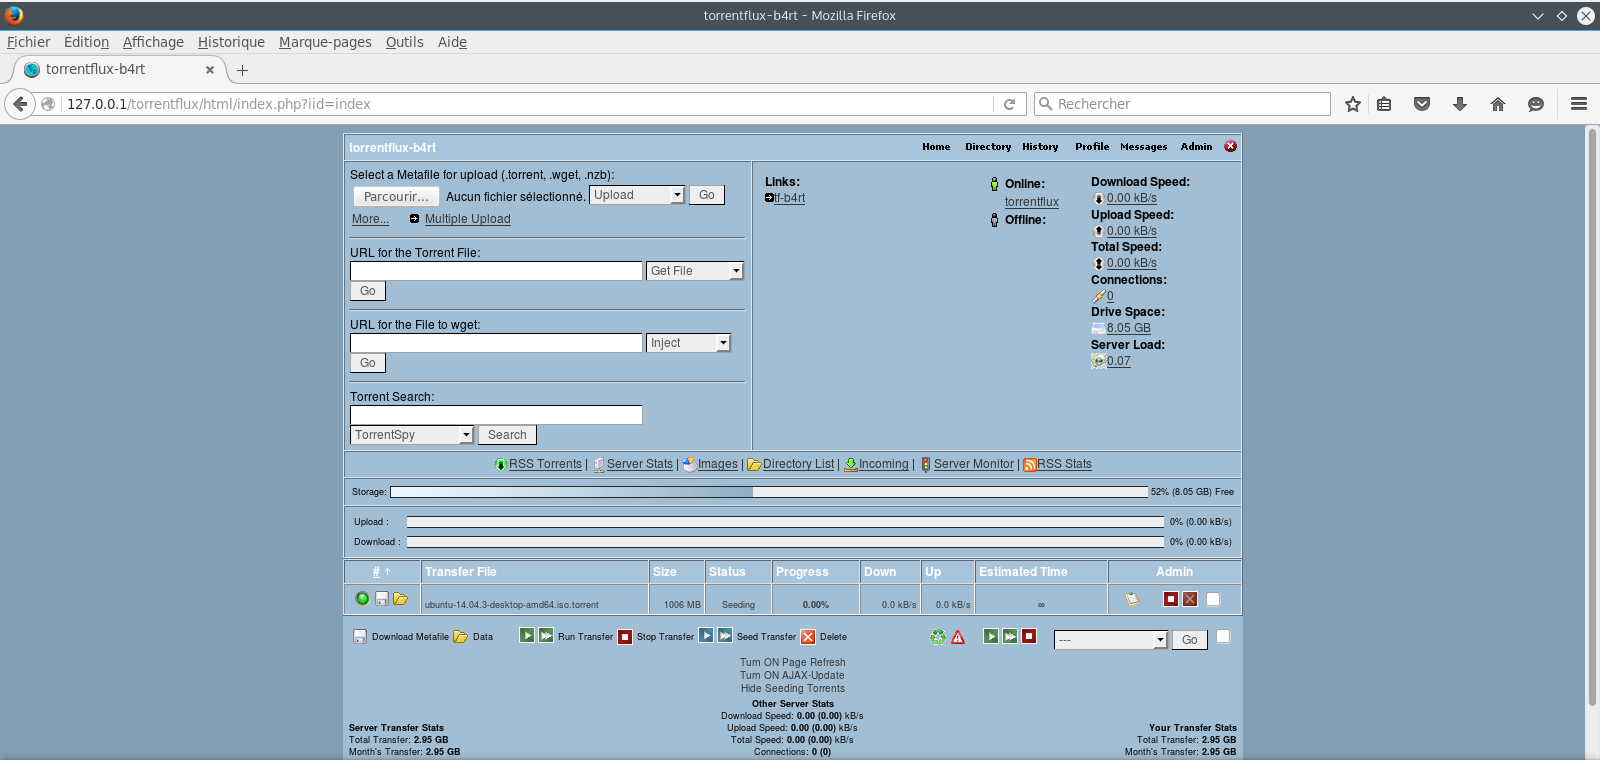This screenshot has width=1600, height=760.
Task: Log out using red X icon beside Admin
Action: (x=1231, y=146)
